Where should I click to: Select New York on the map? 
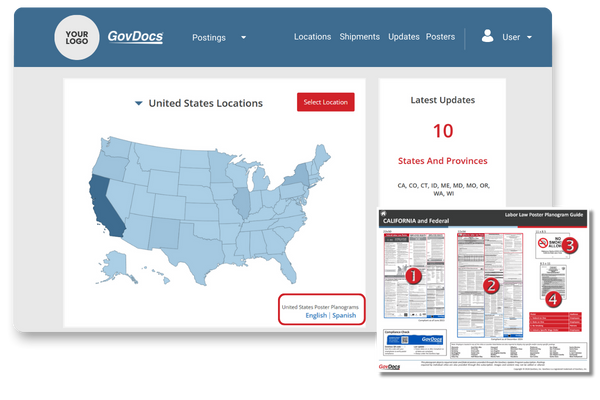coord(299,175)
